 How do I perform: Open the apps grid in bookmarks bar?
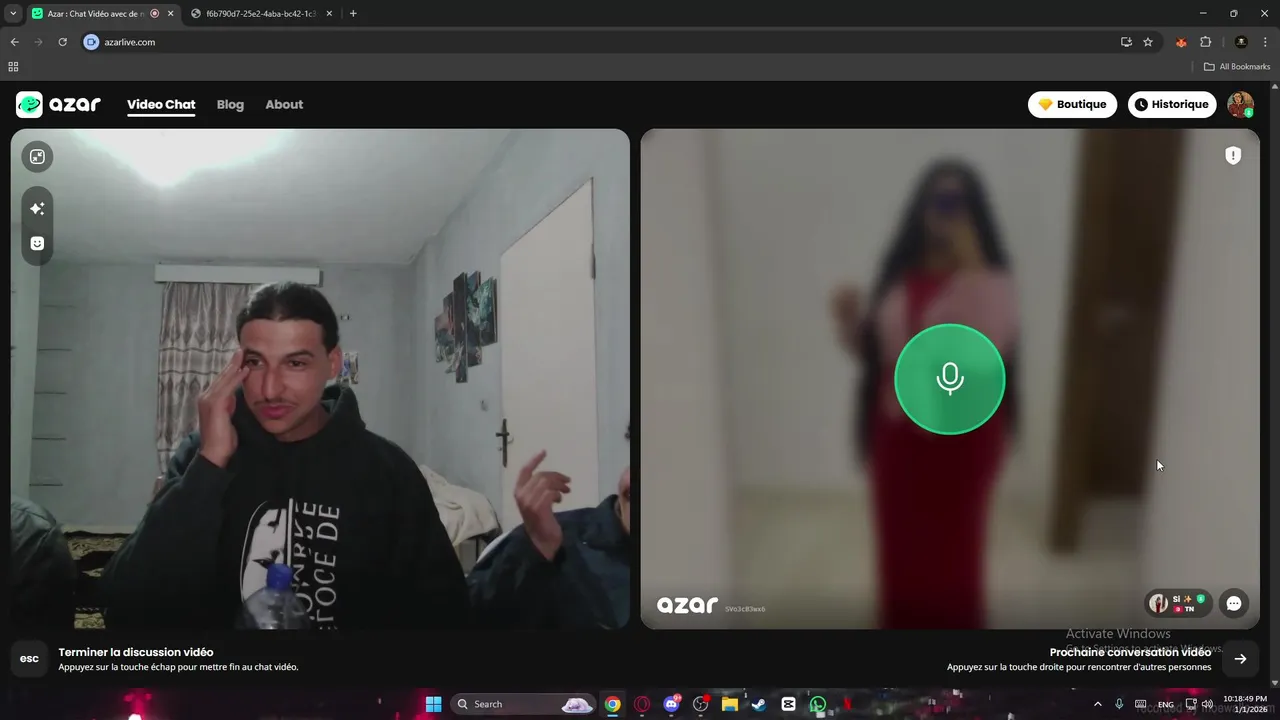(13, 67)
